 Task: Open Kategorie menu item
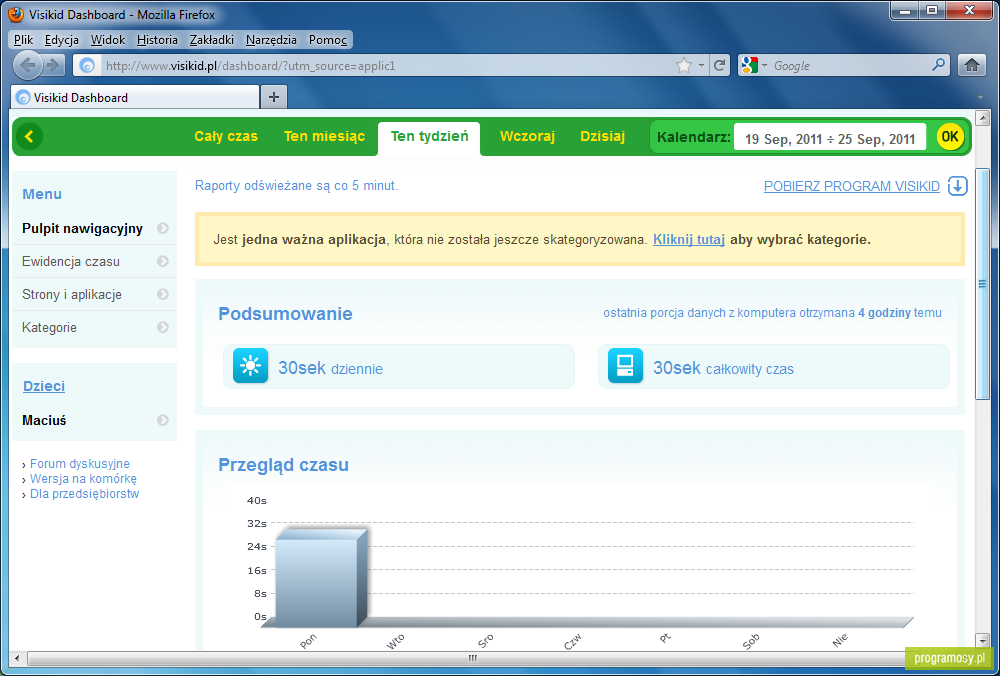coord(94,327)
